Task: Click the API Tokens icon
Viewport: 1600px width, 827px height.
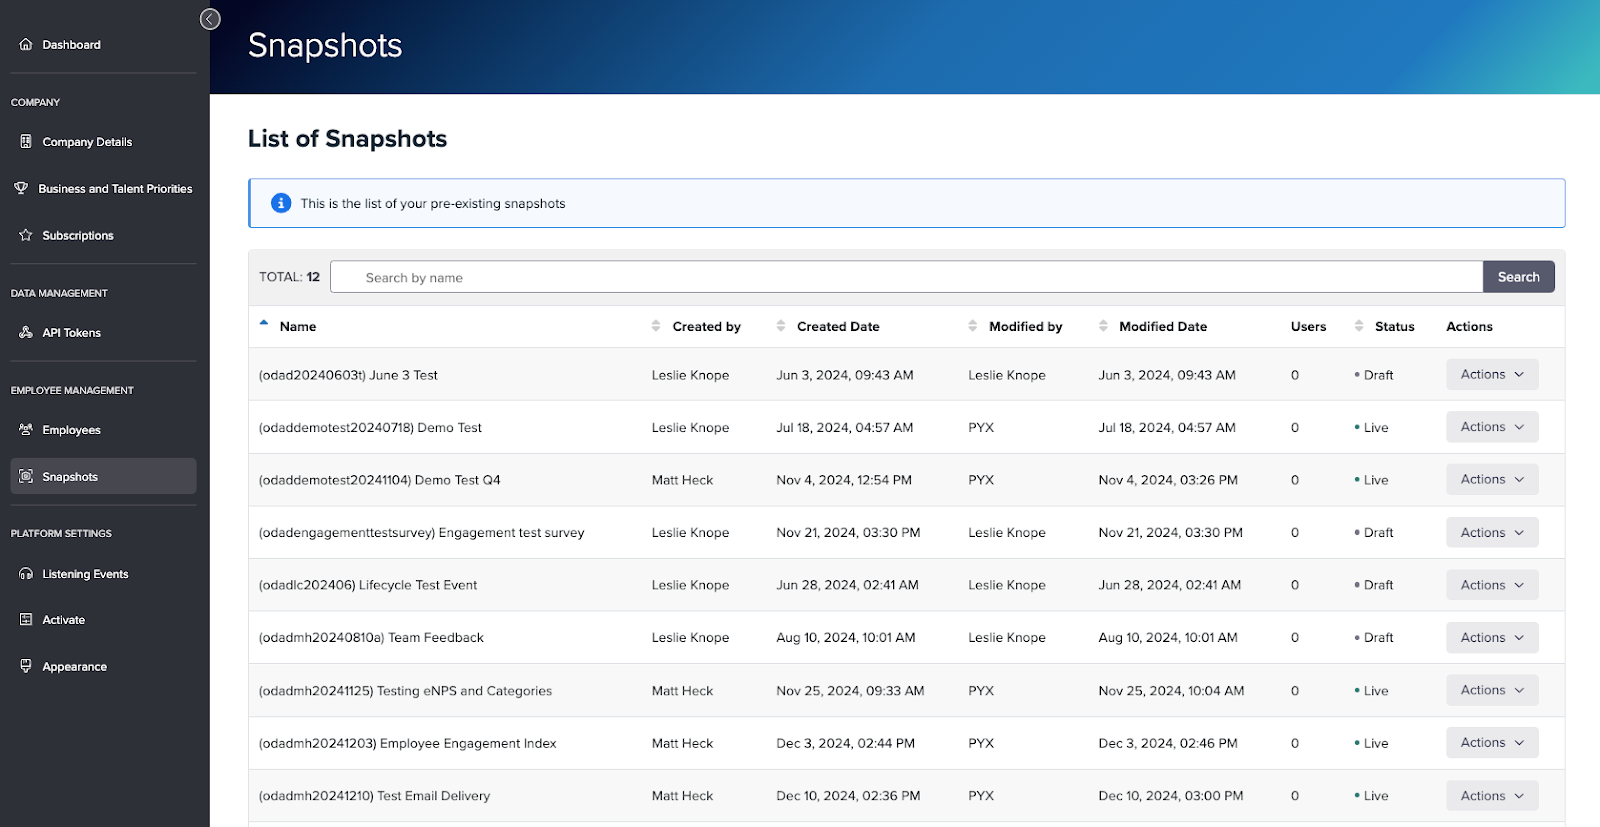Action: pos(26,332)
